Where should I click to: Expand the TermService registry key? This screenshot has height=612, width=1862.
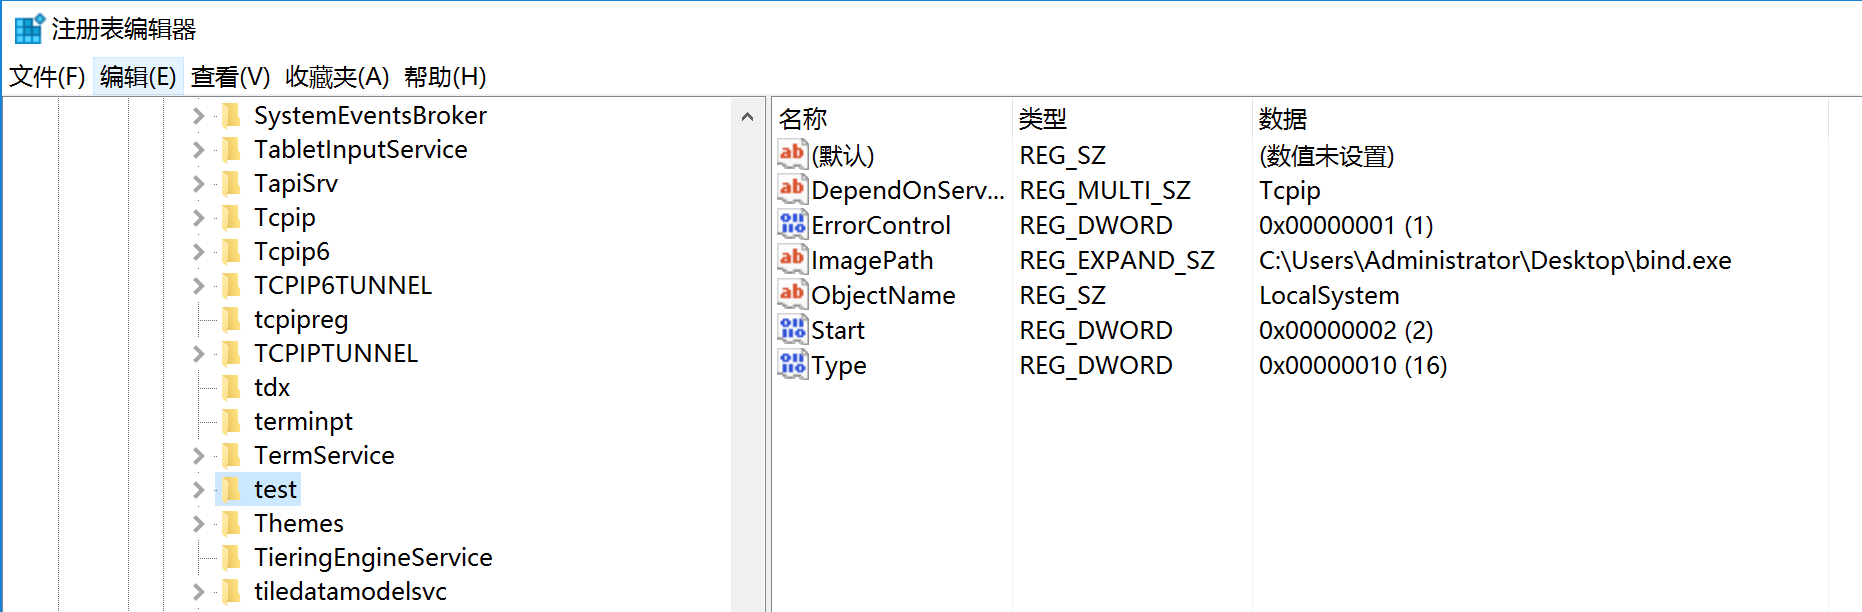tap(198, 456)
